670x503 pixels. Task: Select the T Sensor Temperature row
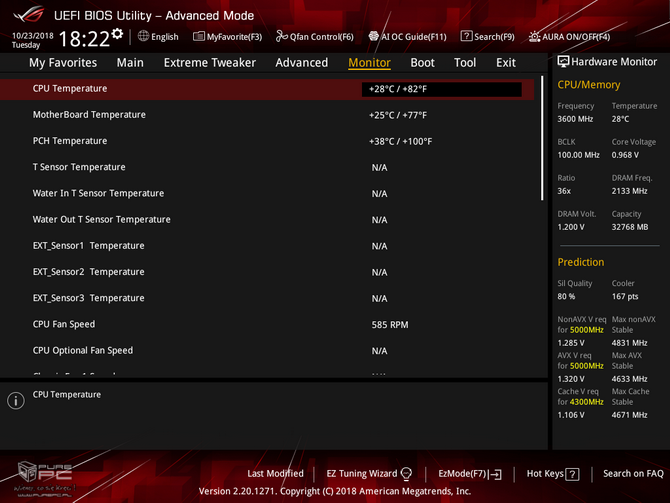click(x=267, y=167)
